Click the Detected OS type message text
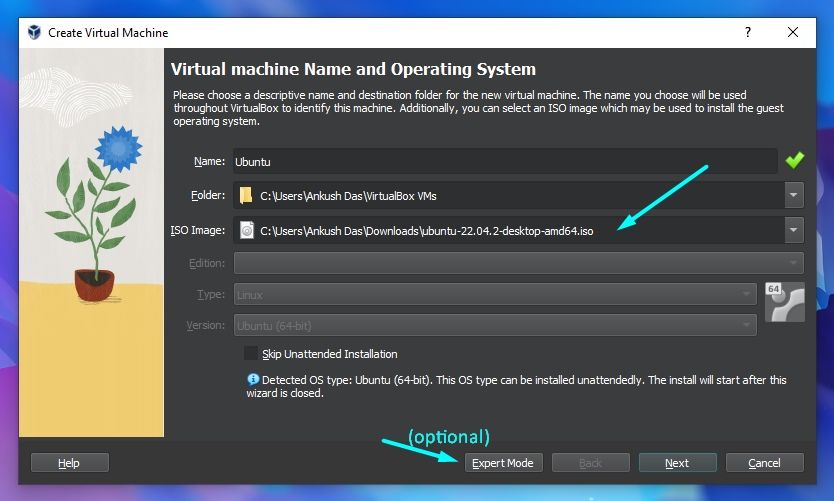Image resolution: width=834 pixels, height=501 pixels. tap(516, 386)
